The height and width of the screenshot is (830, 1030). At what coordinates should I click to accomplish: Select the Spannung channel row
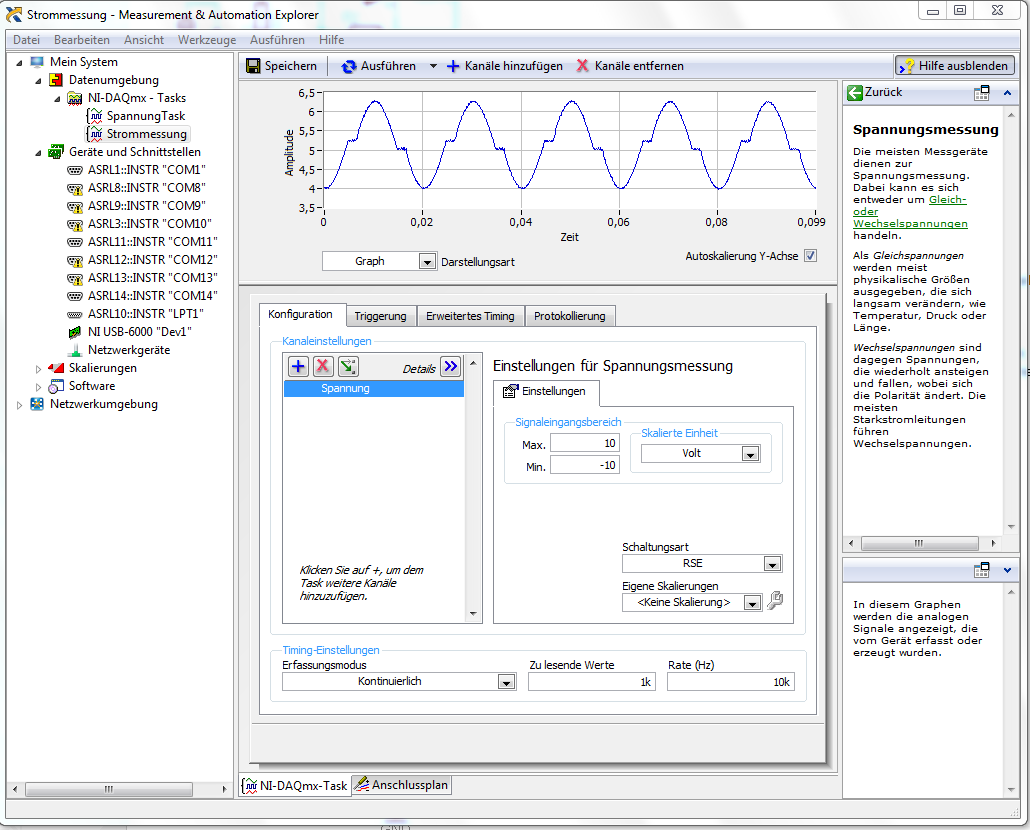click(374, 388)
